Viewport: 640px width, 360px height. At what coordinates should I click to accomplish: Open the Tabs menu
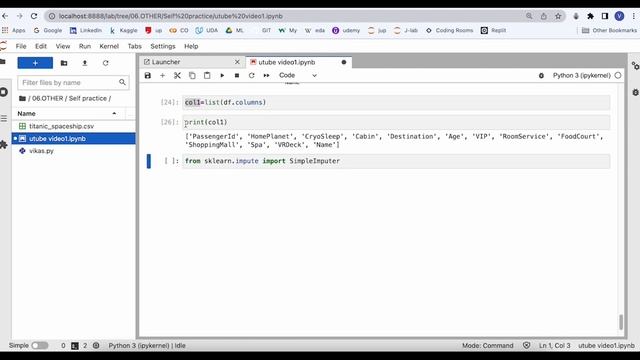tap(134, 46)
